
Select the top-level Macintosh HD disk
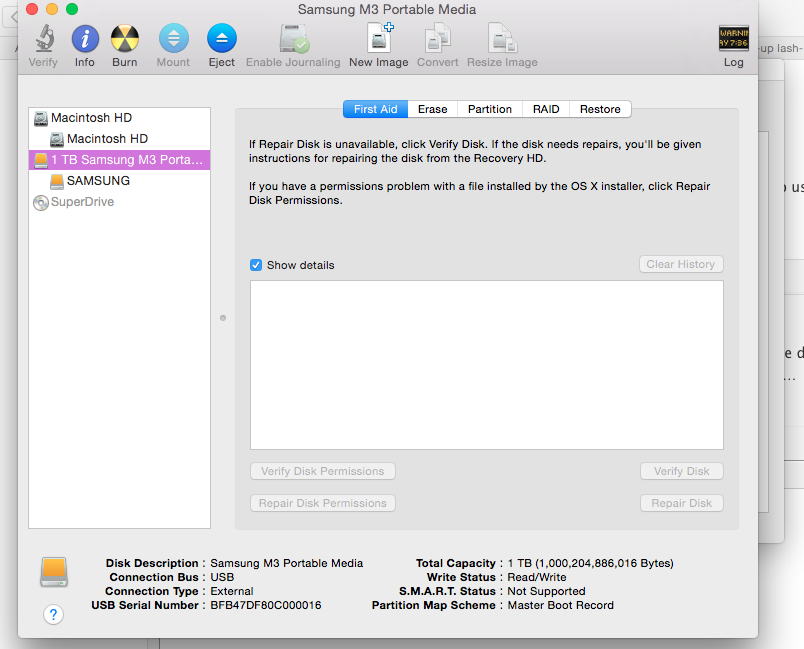coord(119,118)
